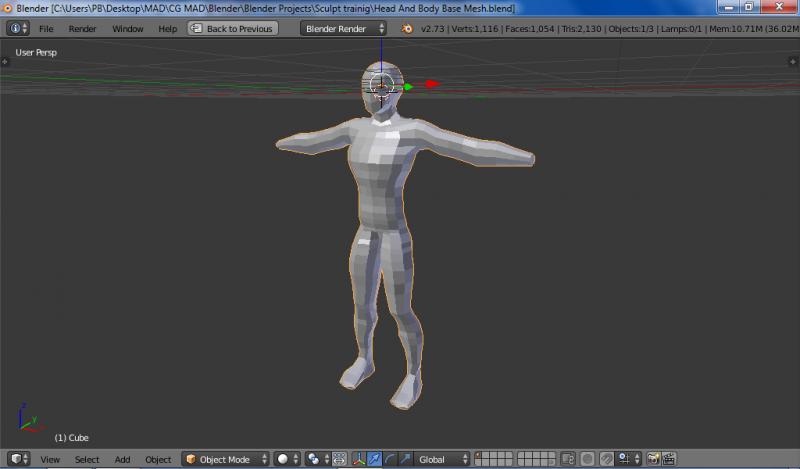Select the scale manipulator icon
Screen dimensions: 800x469
(406, 459)
